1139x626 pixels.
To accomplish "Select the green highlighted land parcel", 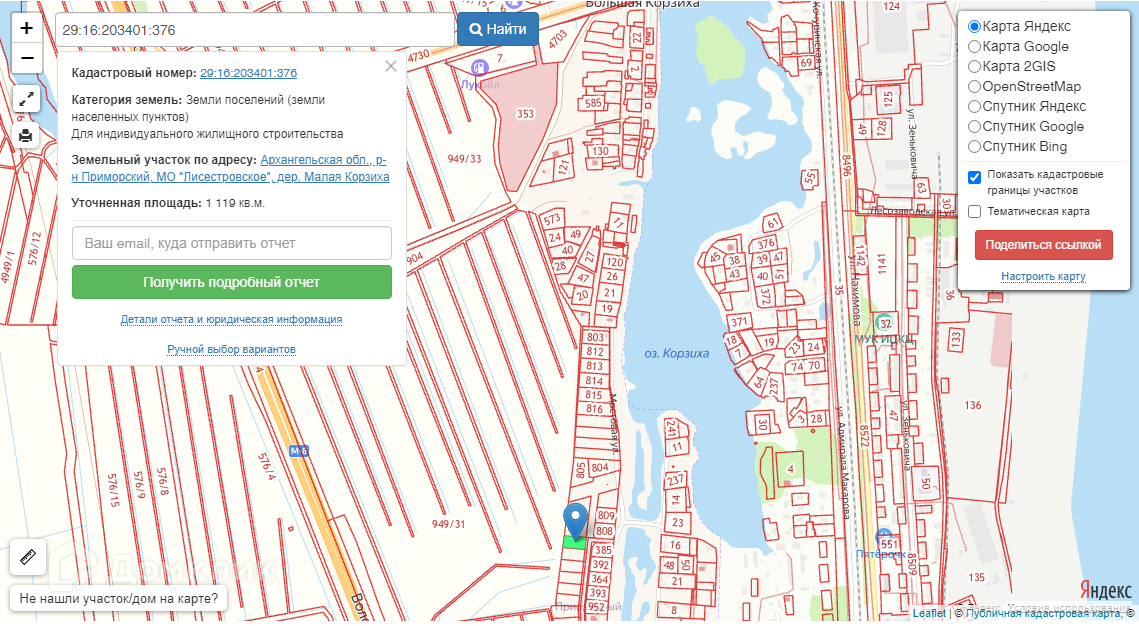I will [575, 542].
